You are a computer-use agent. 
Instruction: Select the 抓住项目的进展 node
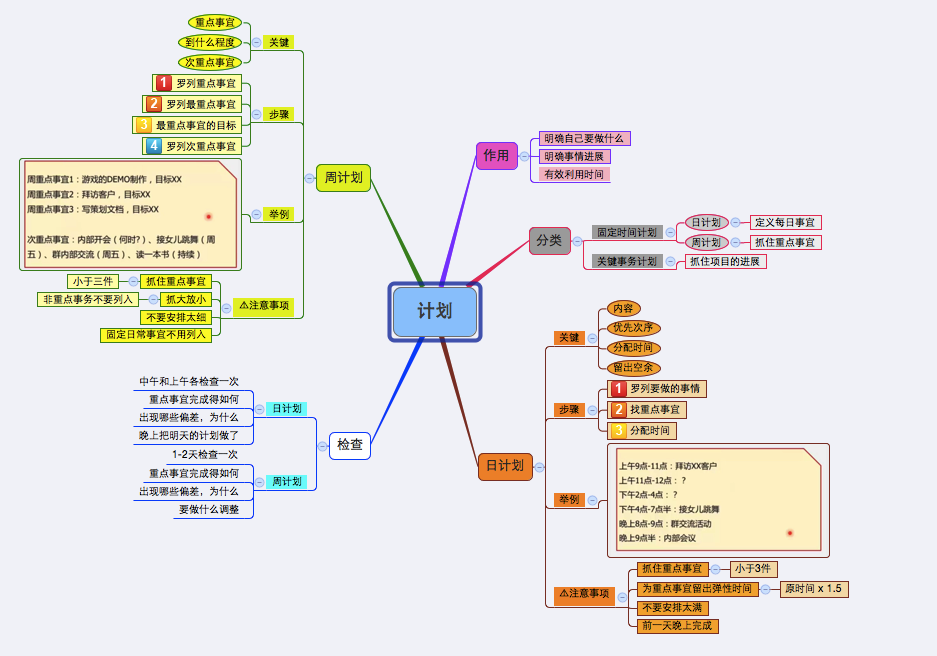point(725,262)
